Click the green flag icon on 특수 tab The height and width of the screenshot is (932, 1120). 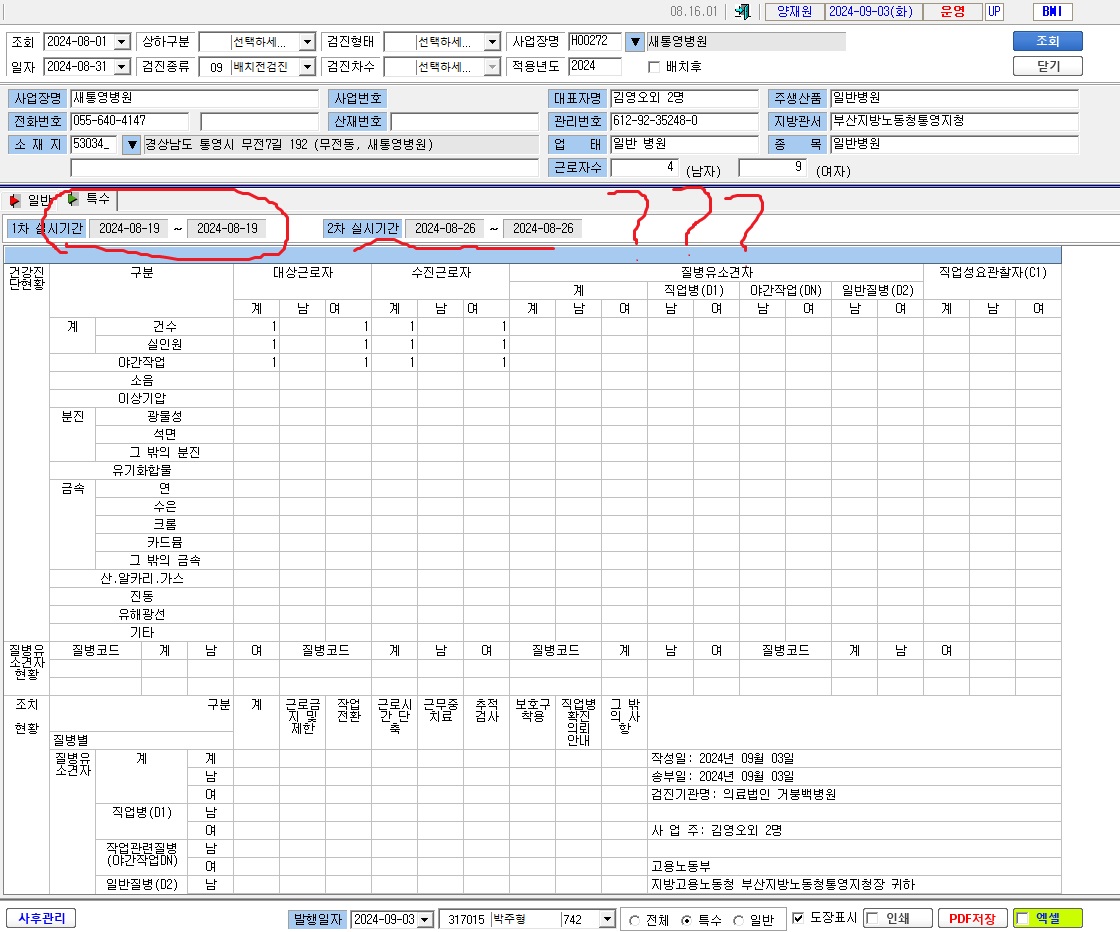(x=73, y=199)
